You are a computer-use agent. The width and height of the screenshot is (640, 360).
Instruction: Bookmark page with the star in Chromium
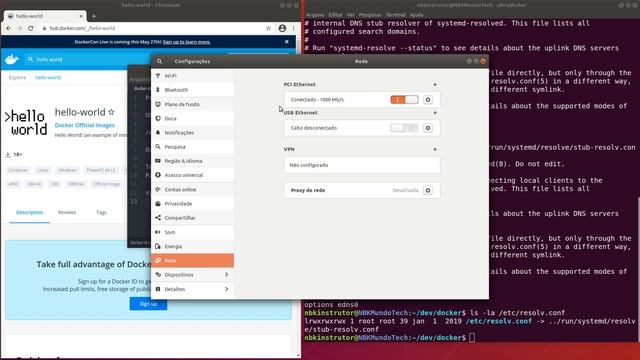(269, 28)
